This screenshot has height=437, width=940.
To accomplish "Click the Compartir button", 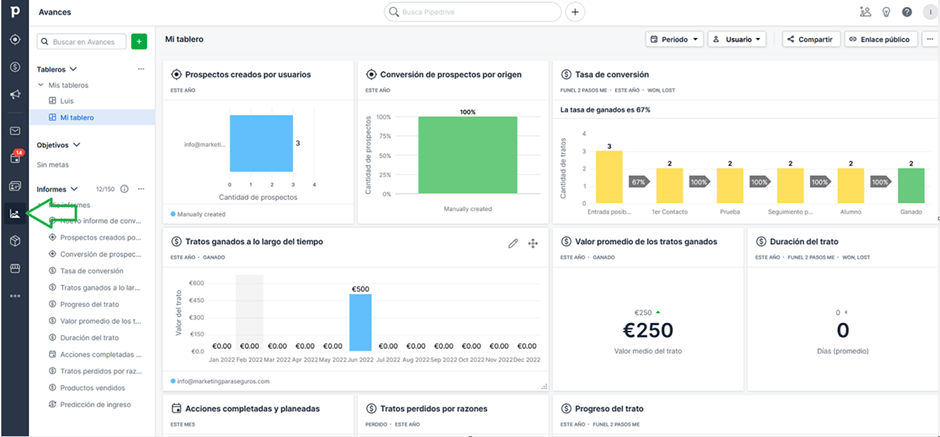I will [811, 40].
